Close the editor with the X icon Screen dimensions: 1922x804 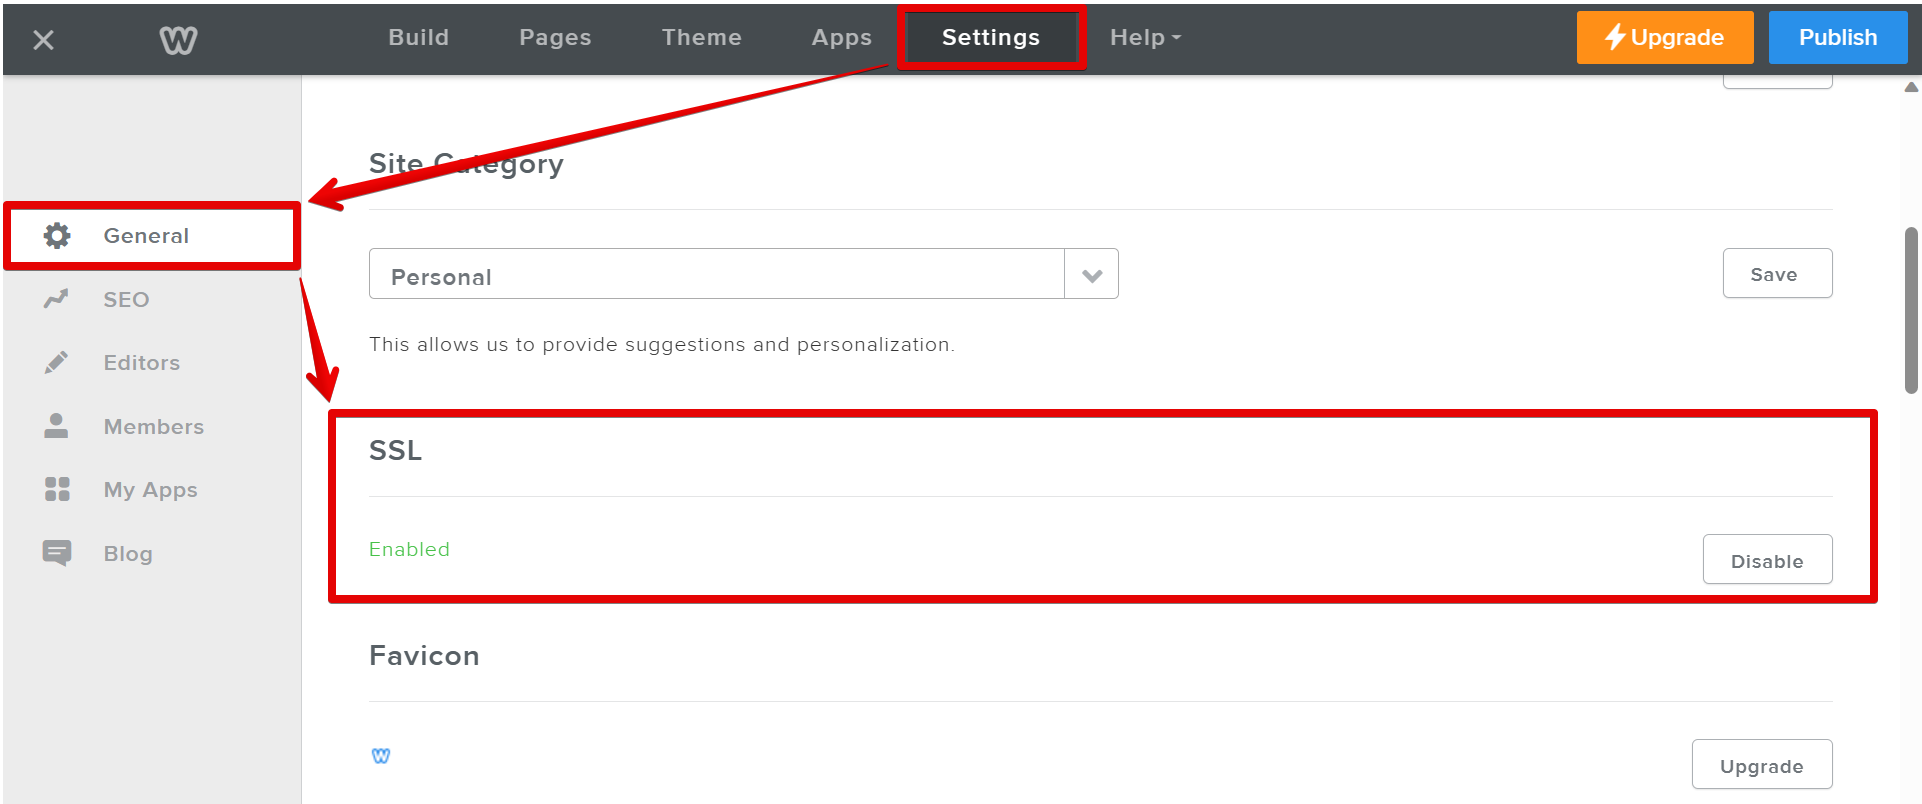pos(43,40)
